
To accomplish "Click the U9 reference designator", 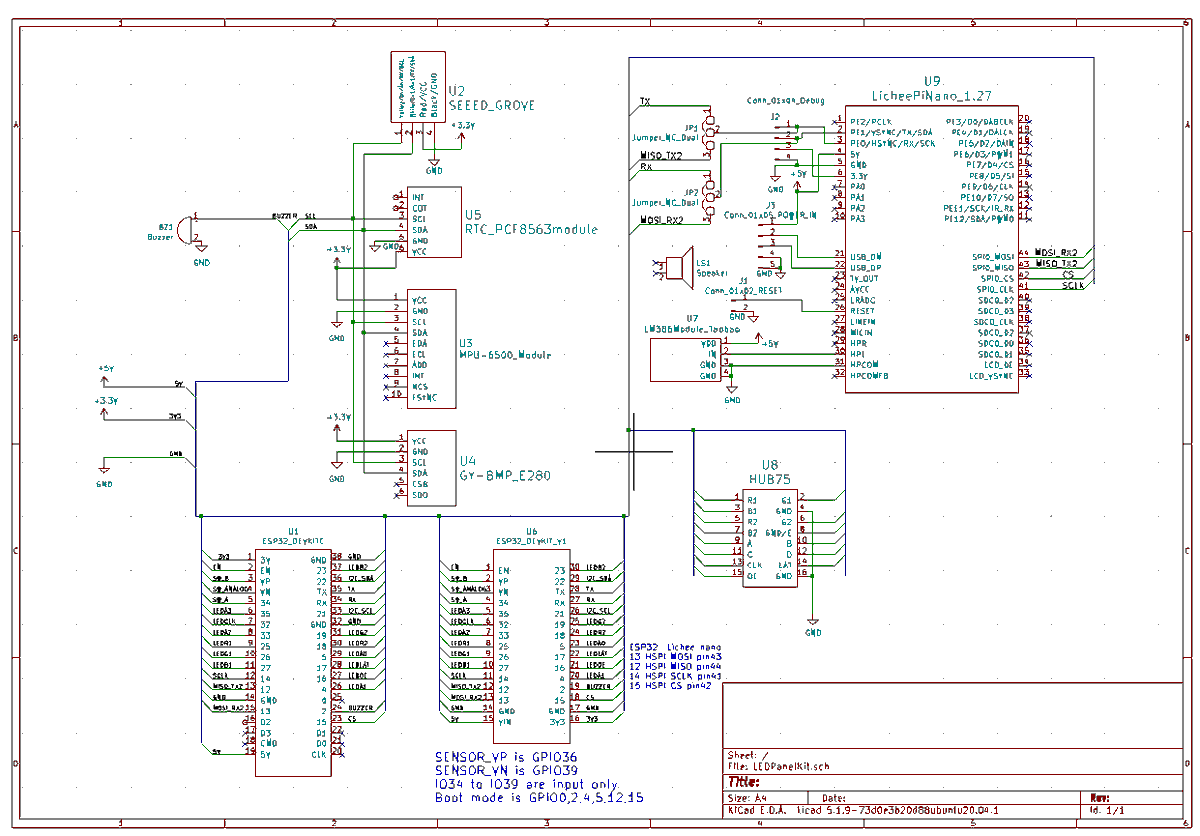I will pyautogui.click(x=933, y=81).
